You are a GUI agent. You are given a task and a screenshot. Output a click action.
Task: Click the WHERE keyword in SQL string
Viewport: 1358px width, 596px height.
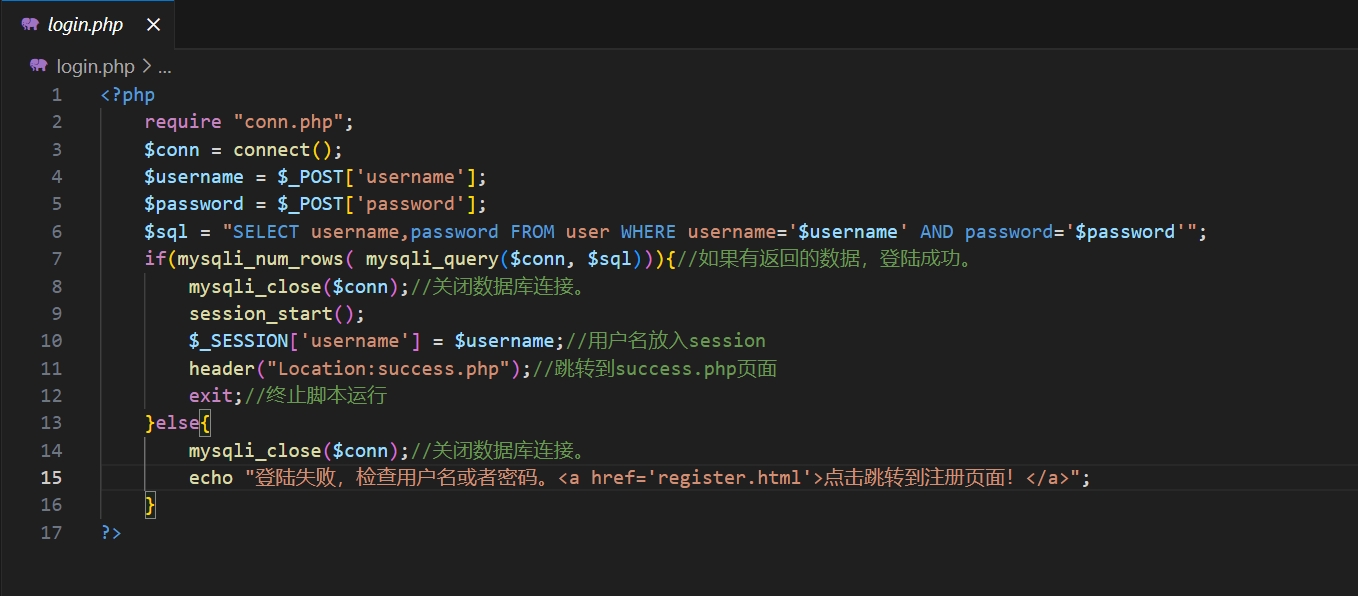(648, 232)
